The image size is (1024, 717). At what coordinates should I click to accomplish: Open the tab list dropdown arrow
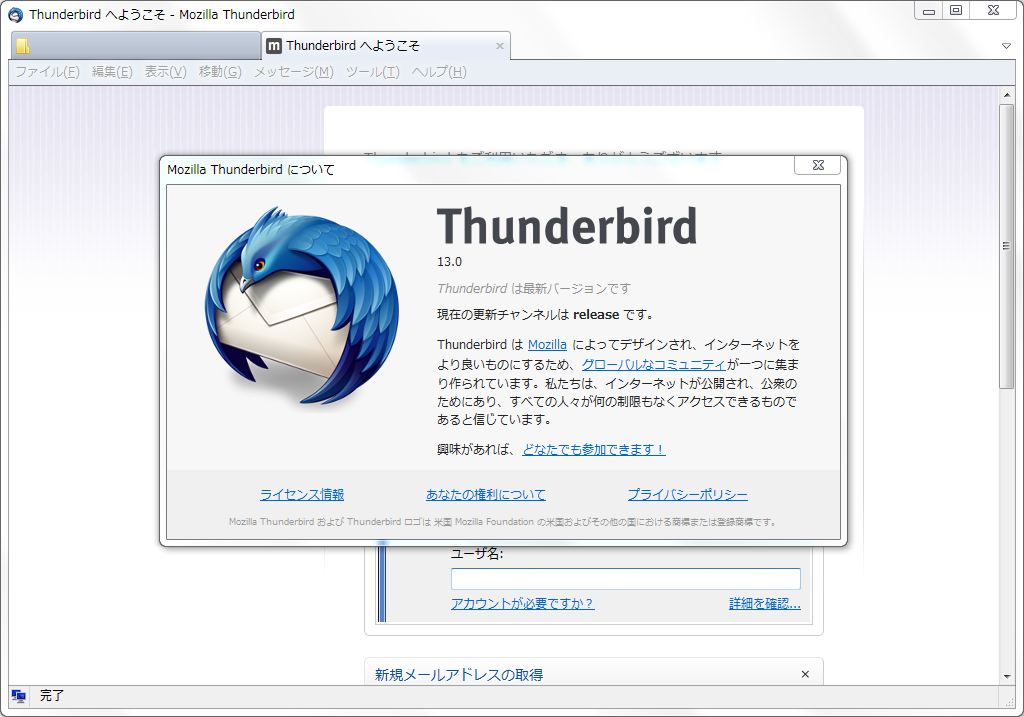[x=1006, y=45]
